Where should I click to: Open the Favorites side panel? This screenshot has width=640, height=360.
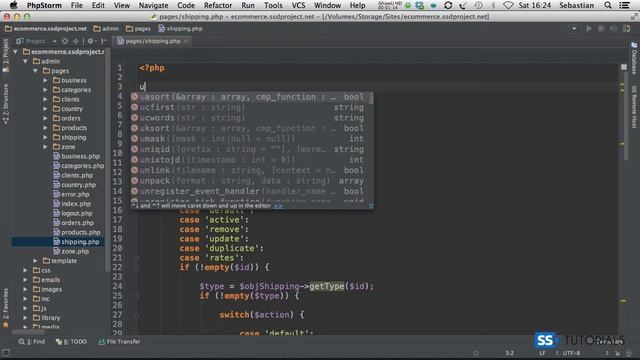5,308
